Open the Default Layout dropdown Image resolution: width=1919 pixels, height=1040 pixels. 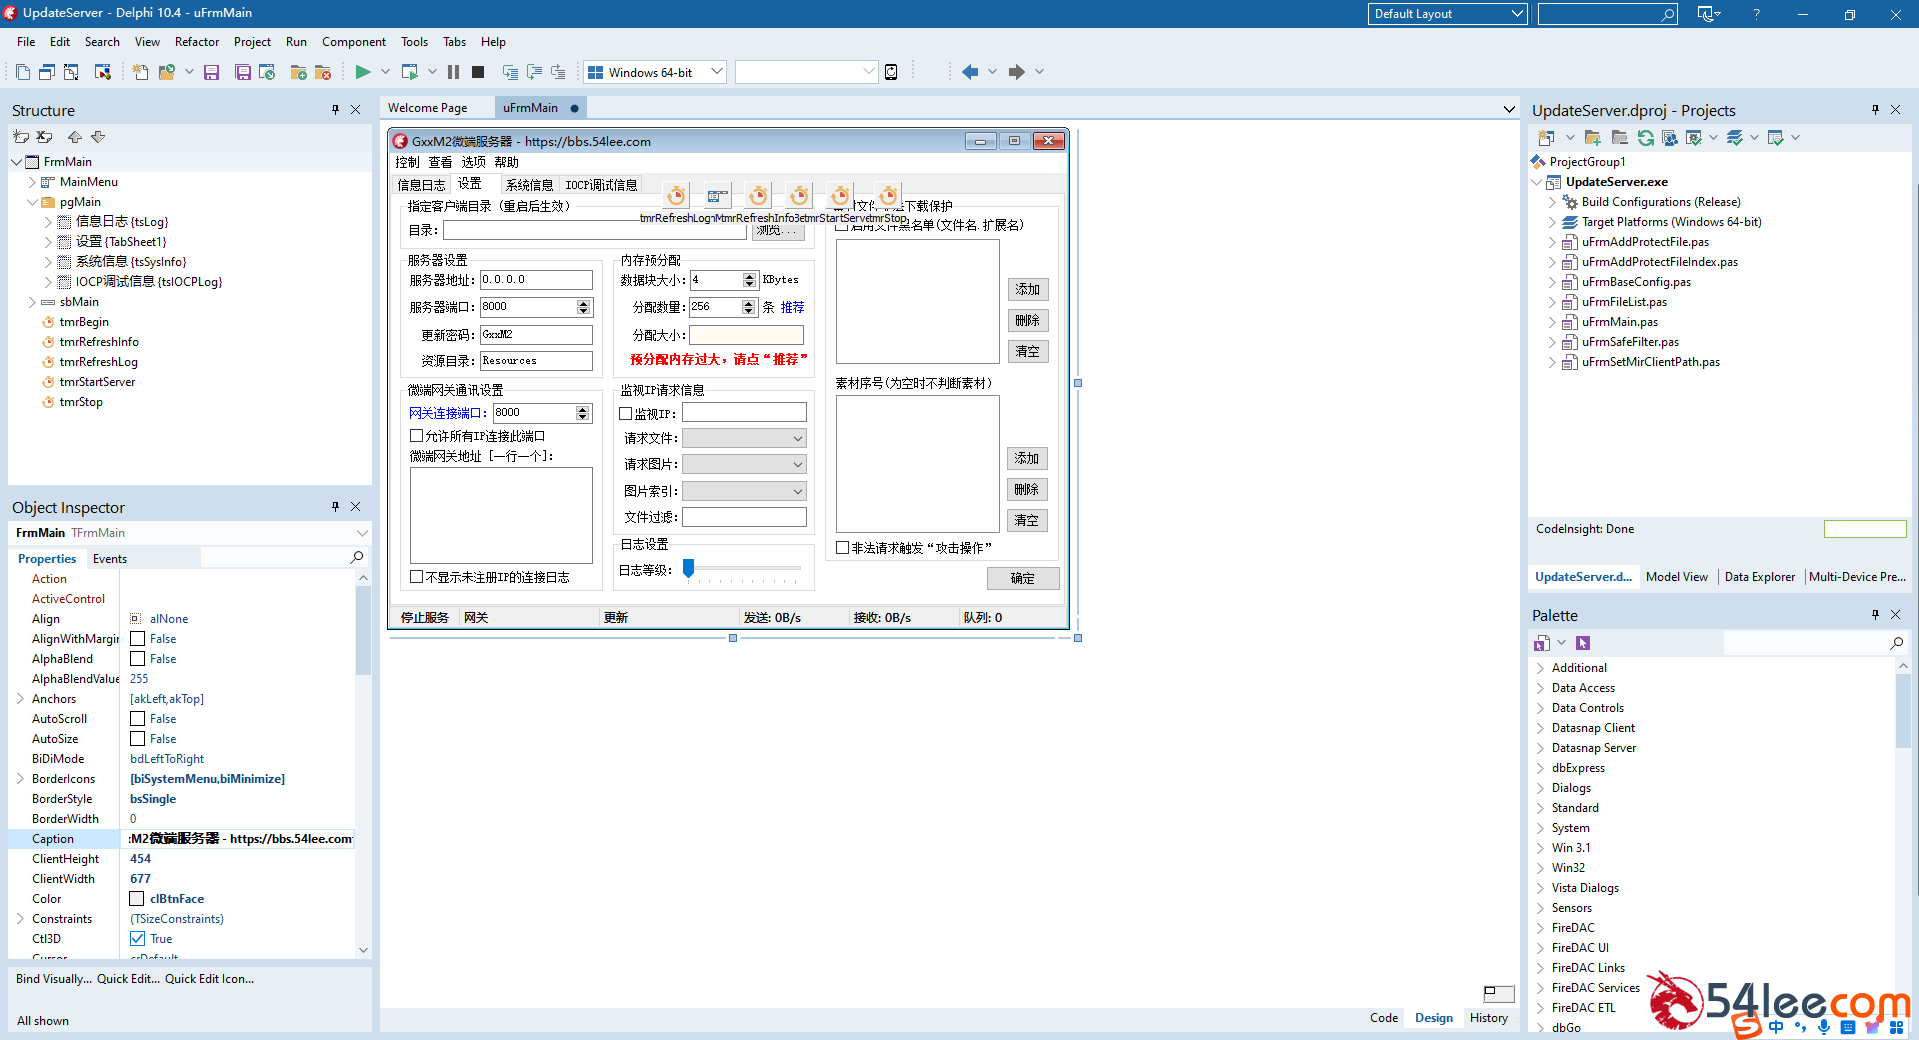[x=1517, y=14]
